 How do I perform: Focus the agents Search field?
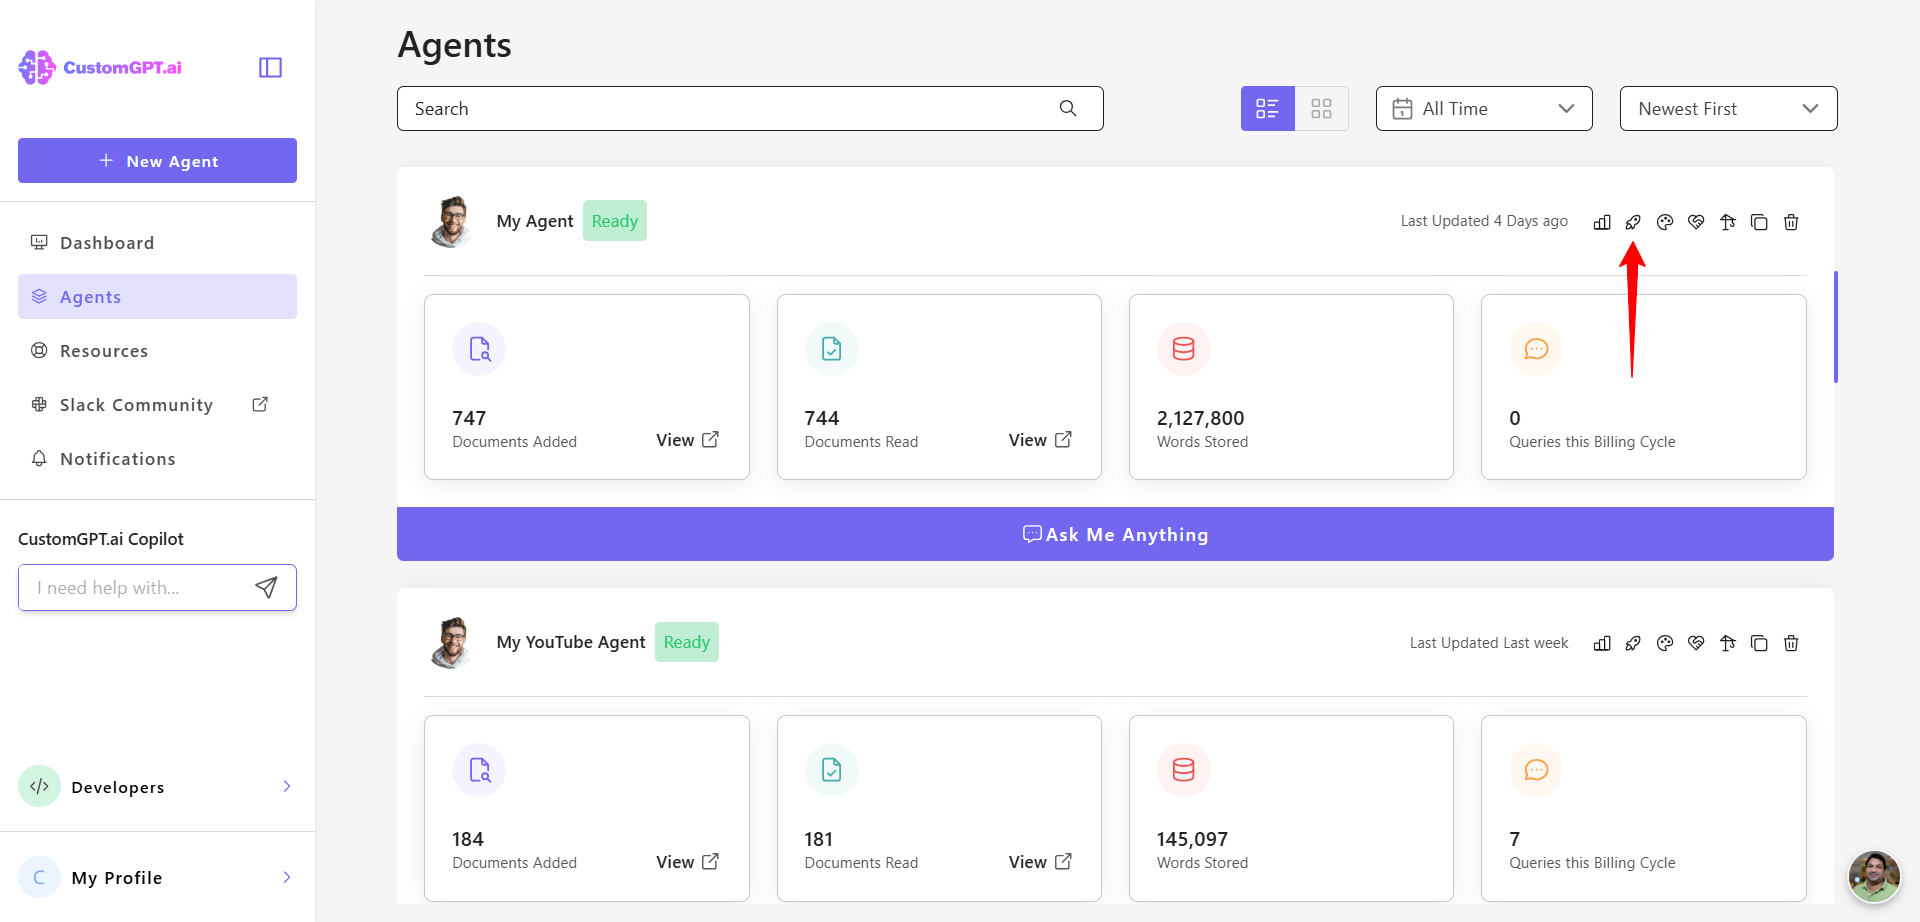(750, 108)
